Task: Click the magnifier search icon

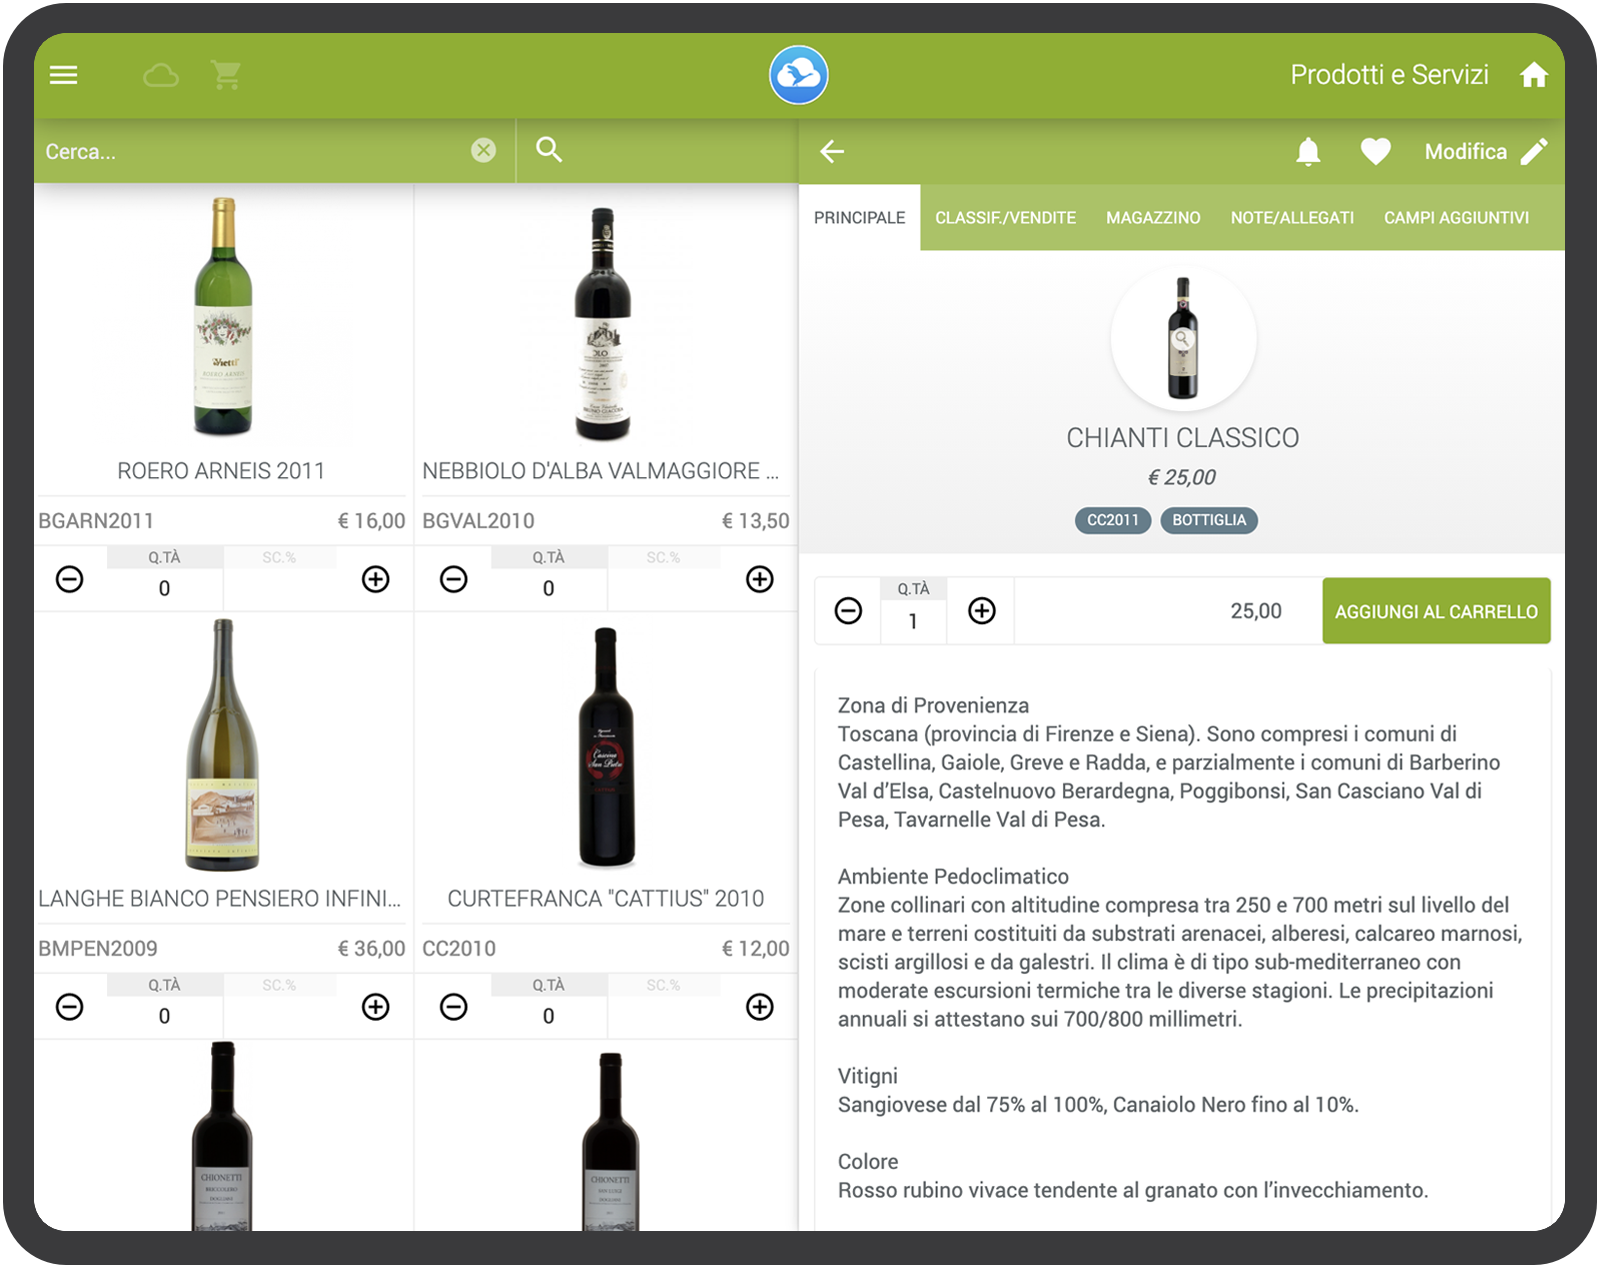Action: coord(549,150)
